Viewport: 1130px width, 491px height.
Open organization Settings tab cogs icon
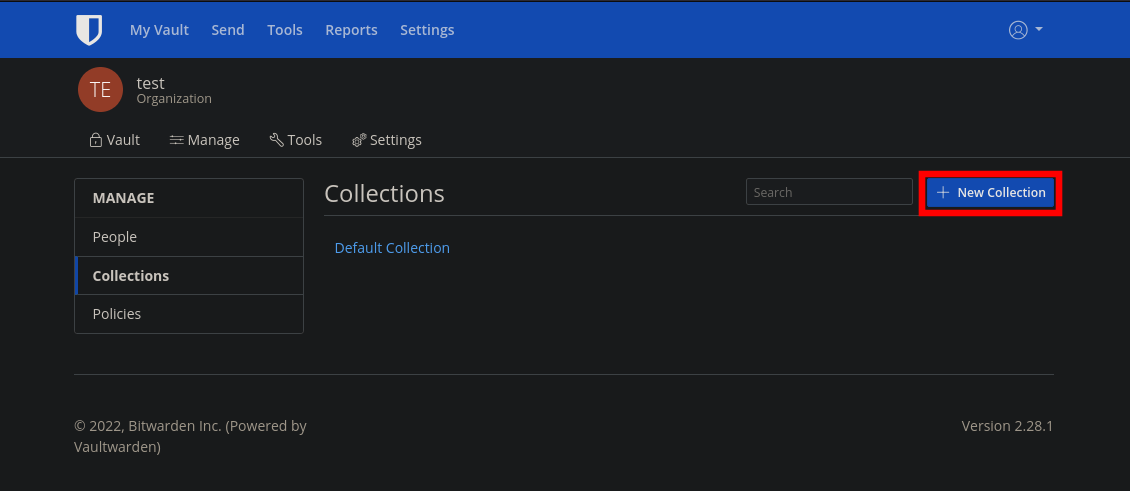[359, 140]
